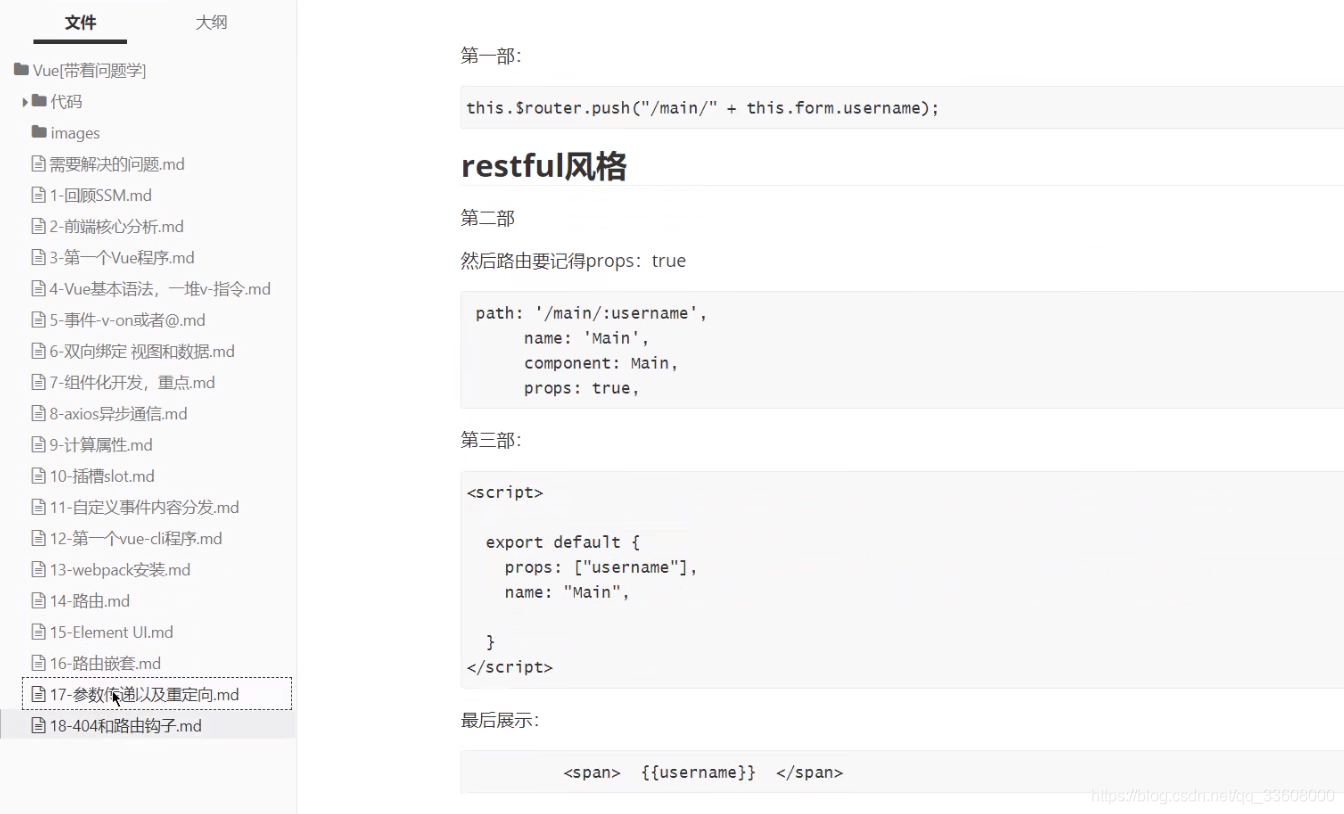Click the document icon beside 需要解决的问题.md
Image resolution: width=1344 pixels, height=814 pixels.
(38, 164)
